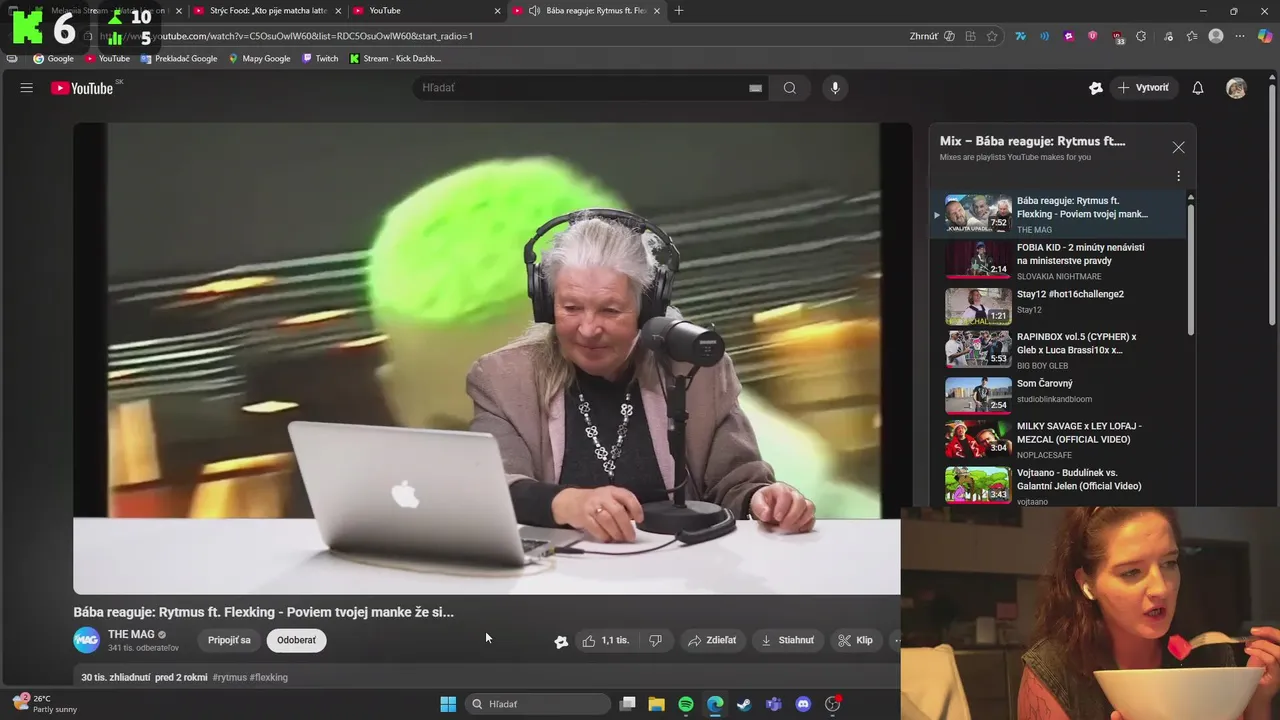Open a new browser tab
The image size is (1280, 720).
click(x=679, y=11)
